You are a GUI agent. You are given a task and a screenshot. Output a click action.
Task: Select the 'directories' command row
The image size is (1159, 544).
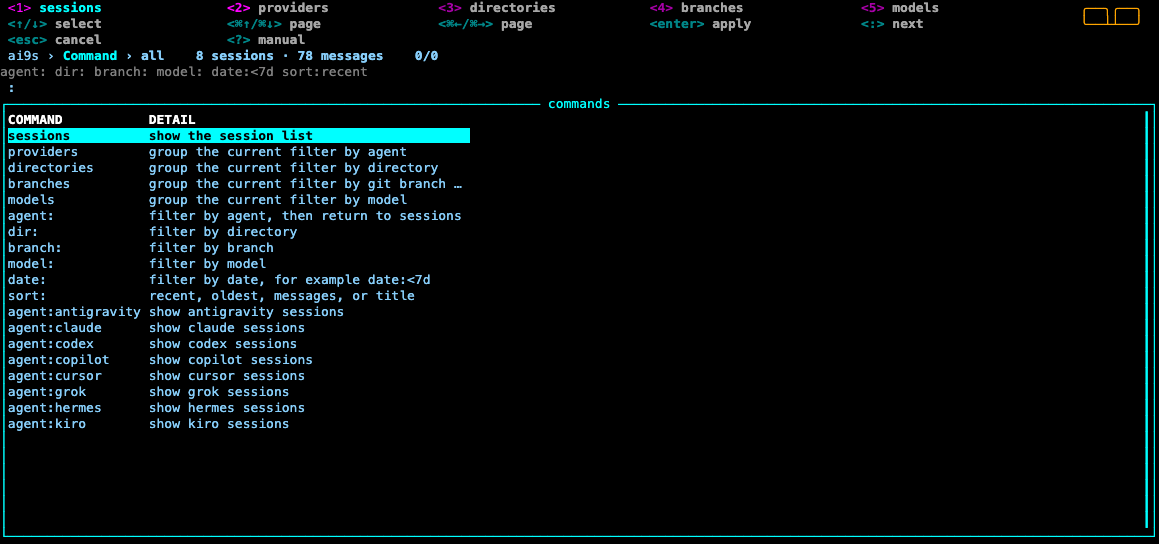pyautogui.click(x=239, y=168)
